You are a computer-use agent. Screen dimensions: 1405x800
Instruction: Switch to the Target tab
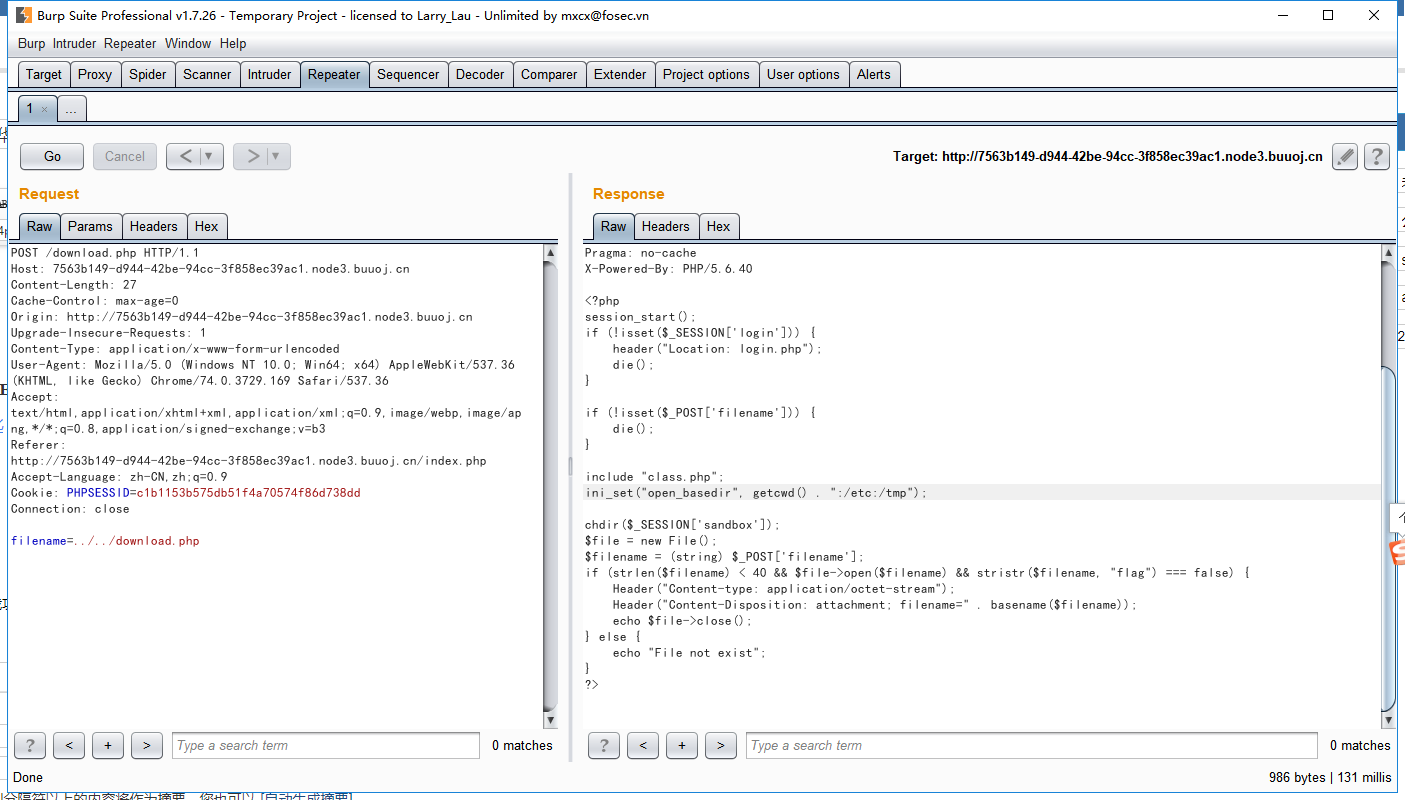click(x=44, y=74)
